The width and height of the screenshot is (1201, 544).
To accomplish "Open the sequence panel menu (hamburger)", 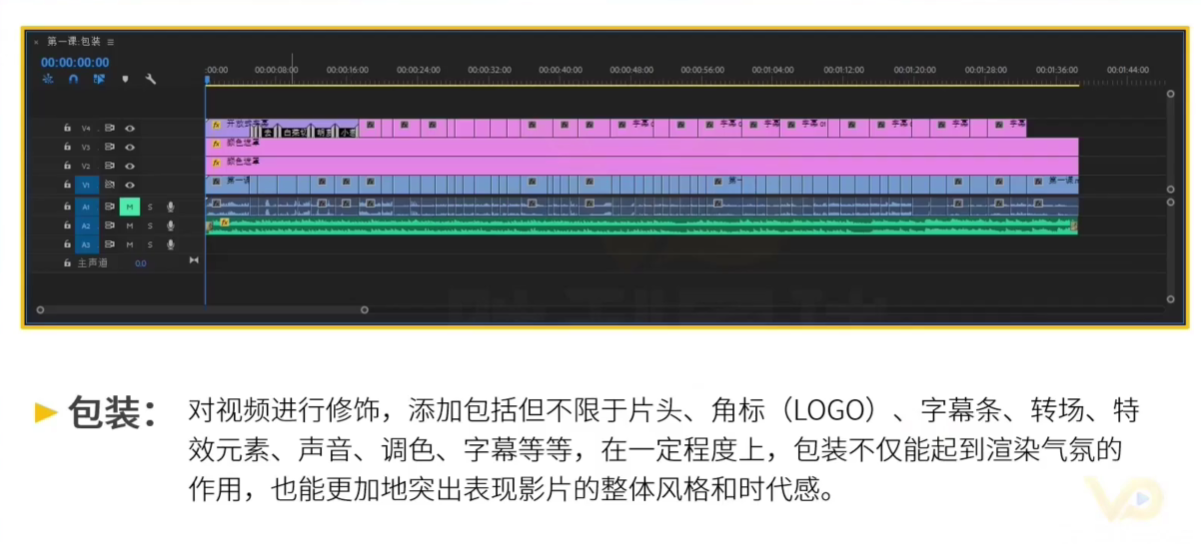I will click(x=111, y=42).
